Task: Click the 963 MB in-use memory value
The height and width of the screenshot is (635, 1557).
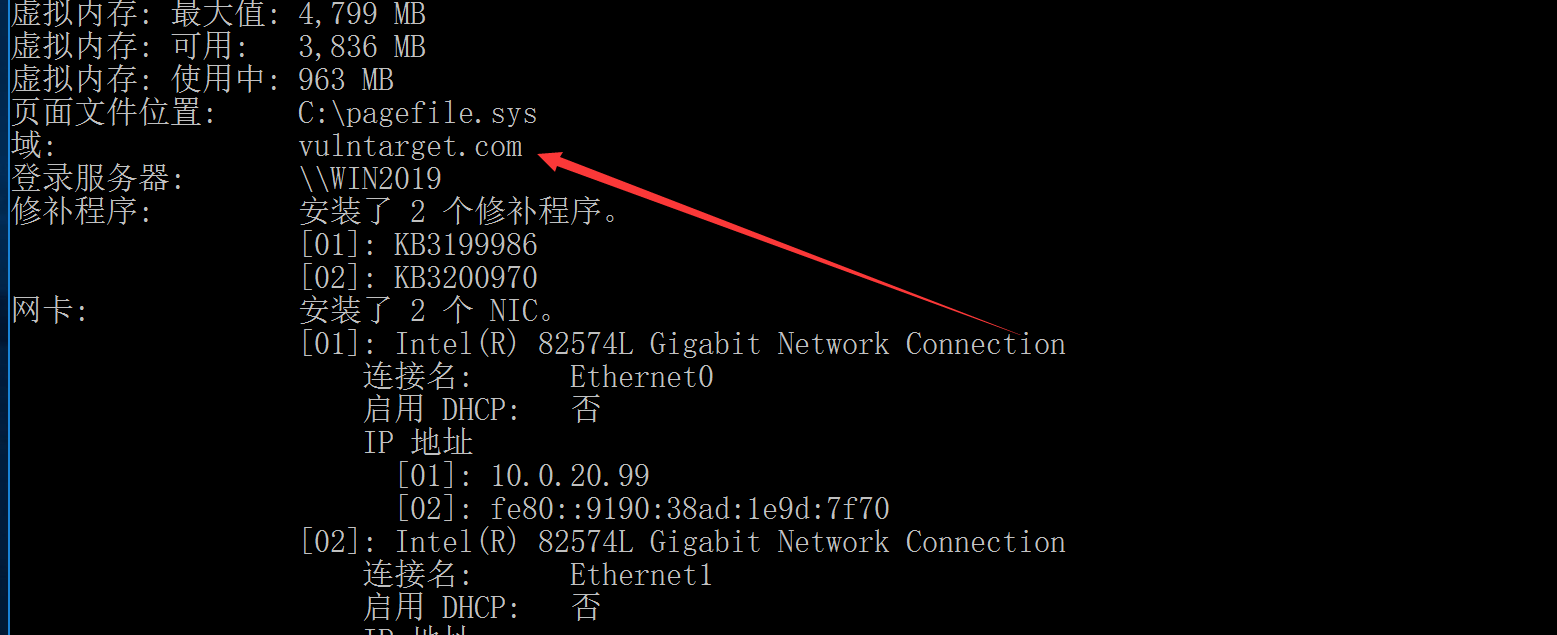Action: pos(346,80)
